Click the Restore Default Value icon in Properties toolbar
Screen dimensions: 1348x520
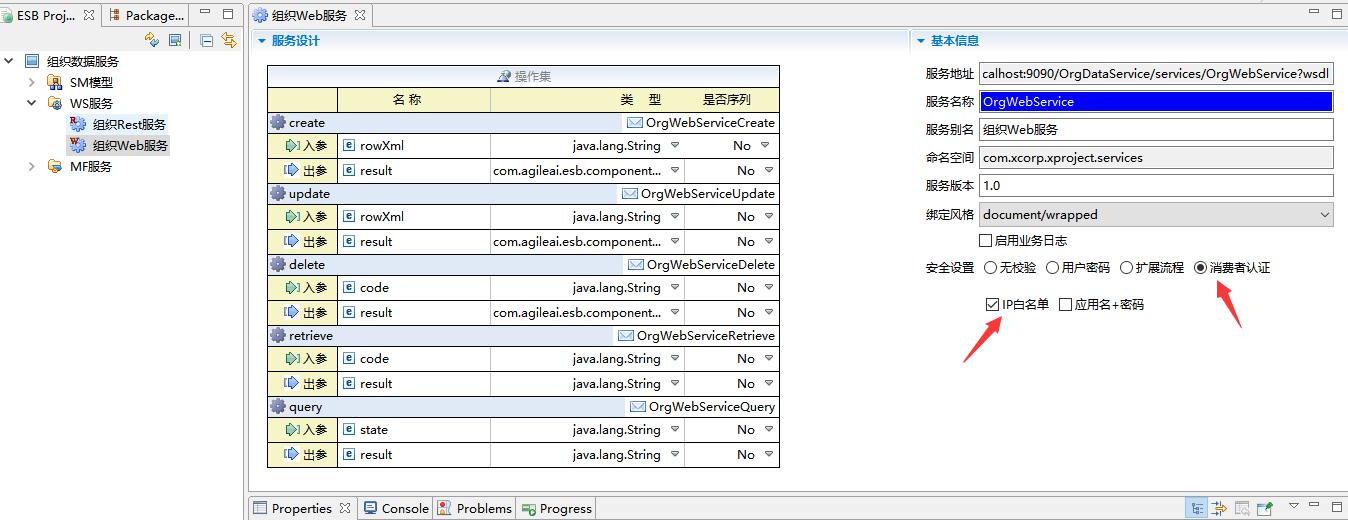pos(1242,508)
